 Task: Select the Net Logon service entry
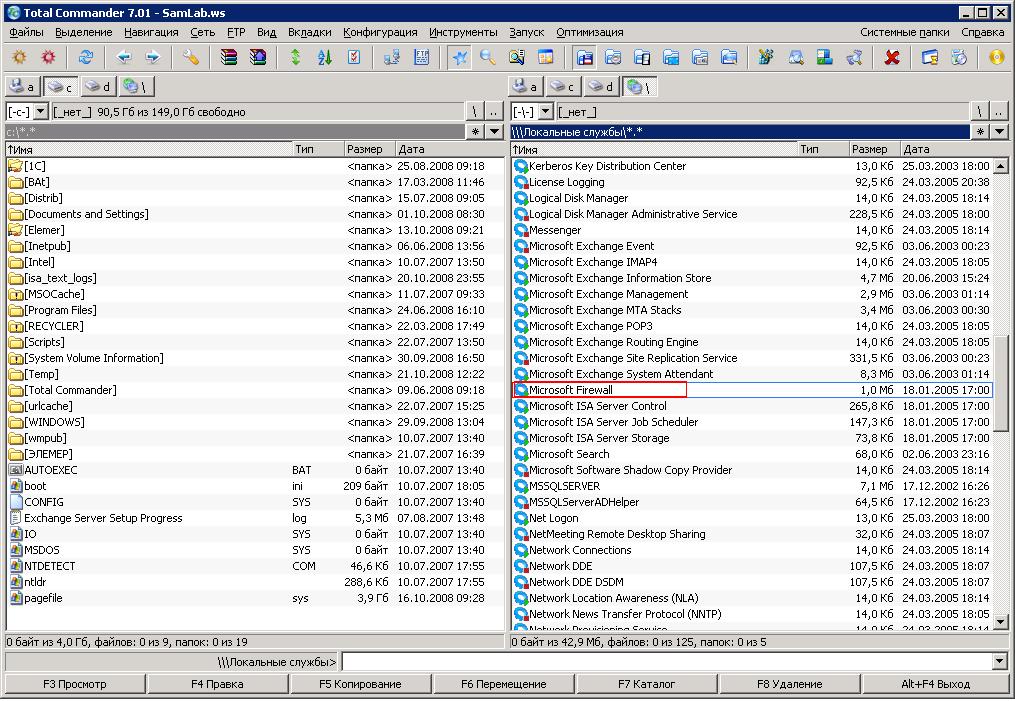pos(752,518)
